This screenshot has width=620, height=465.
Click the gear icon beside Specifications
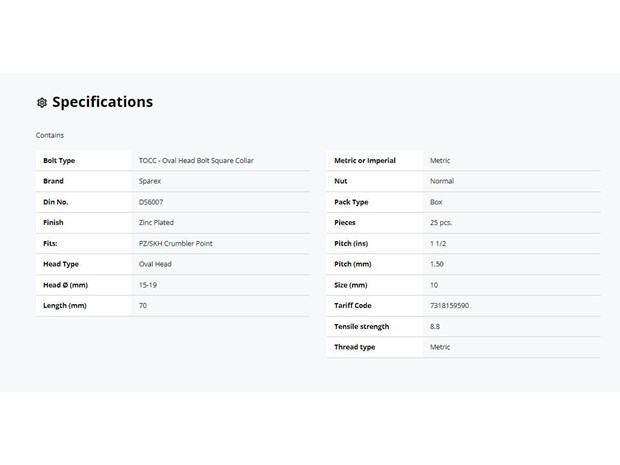42,103
